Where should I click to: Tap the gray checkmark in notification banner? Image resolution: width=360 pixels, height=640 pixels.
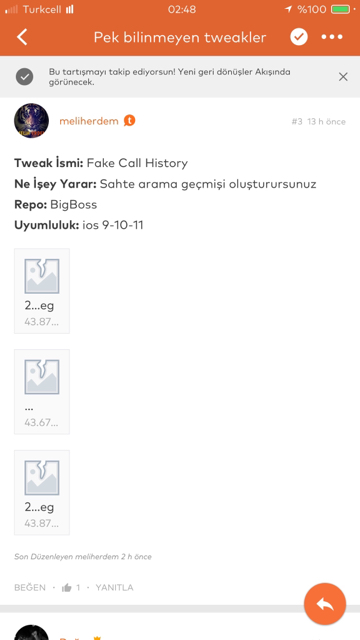point(24,77)
